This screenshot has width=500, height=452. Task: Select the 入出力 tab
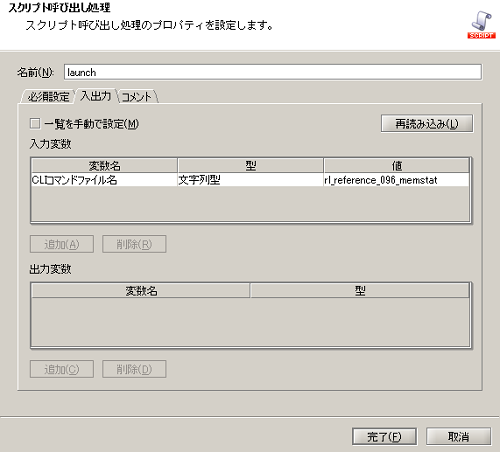point(96,96)
